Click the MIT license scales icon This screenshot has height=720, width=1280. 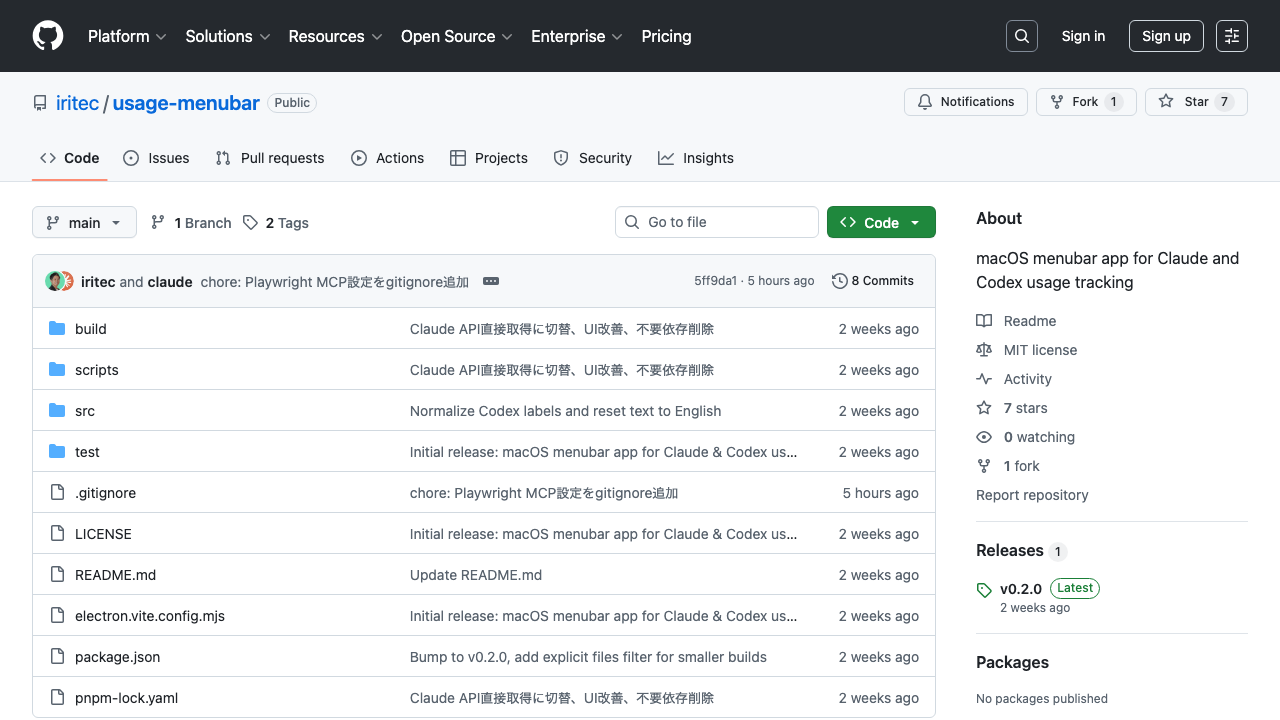tap(985, 349)
